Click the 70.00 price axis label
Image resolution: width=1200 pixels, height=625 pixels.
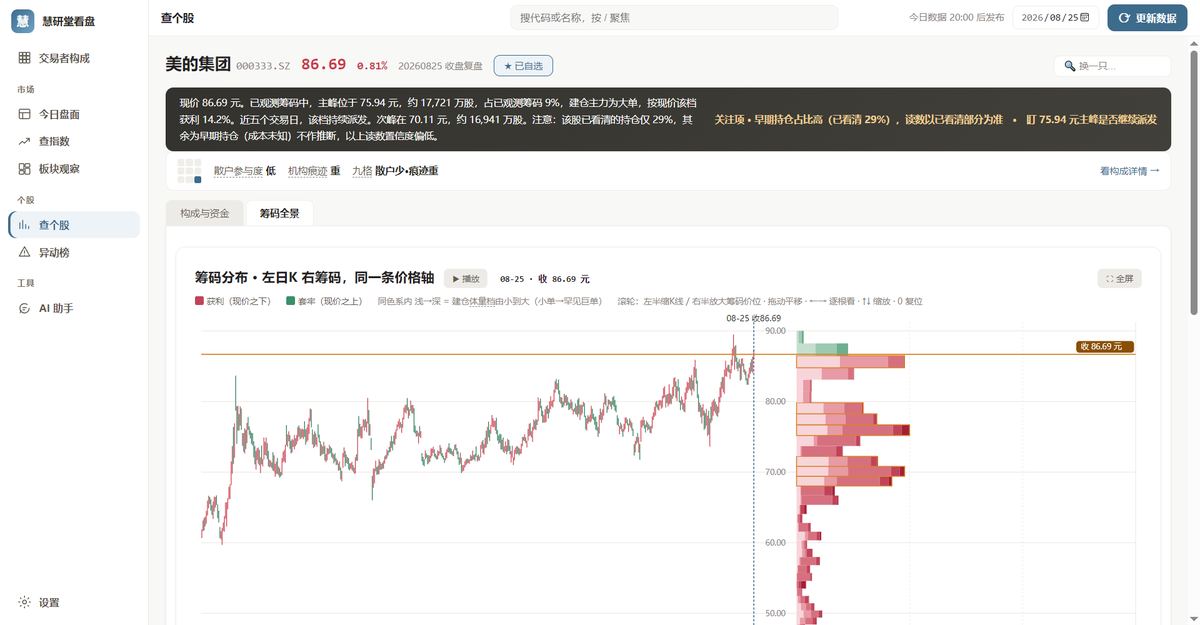click(775, 471)
